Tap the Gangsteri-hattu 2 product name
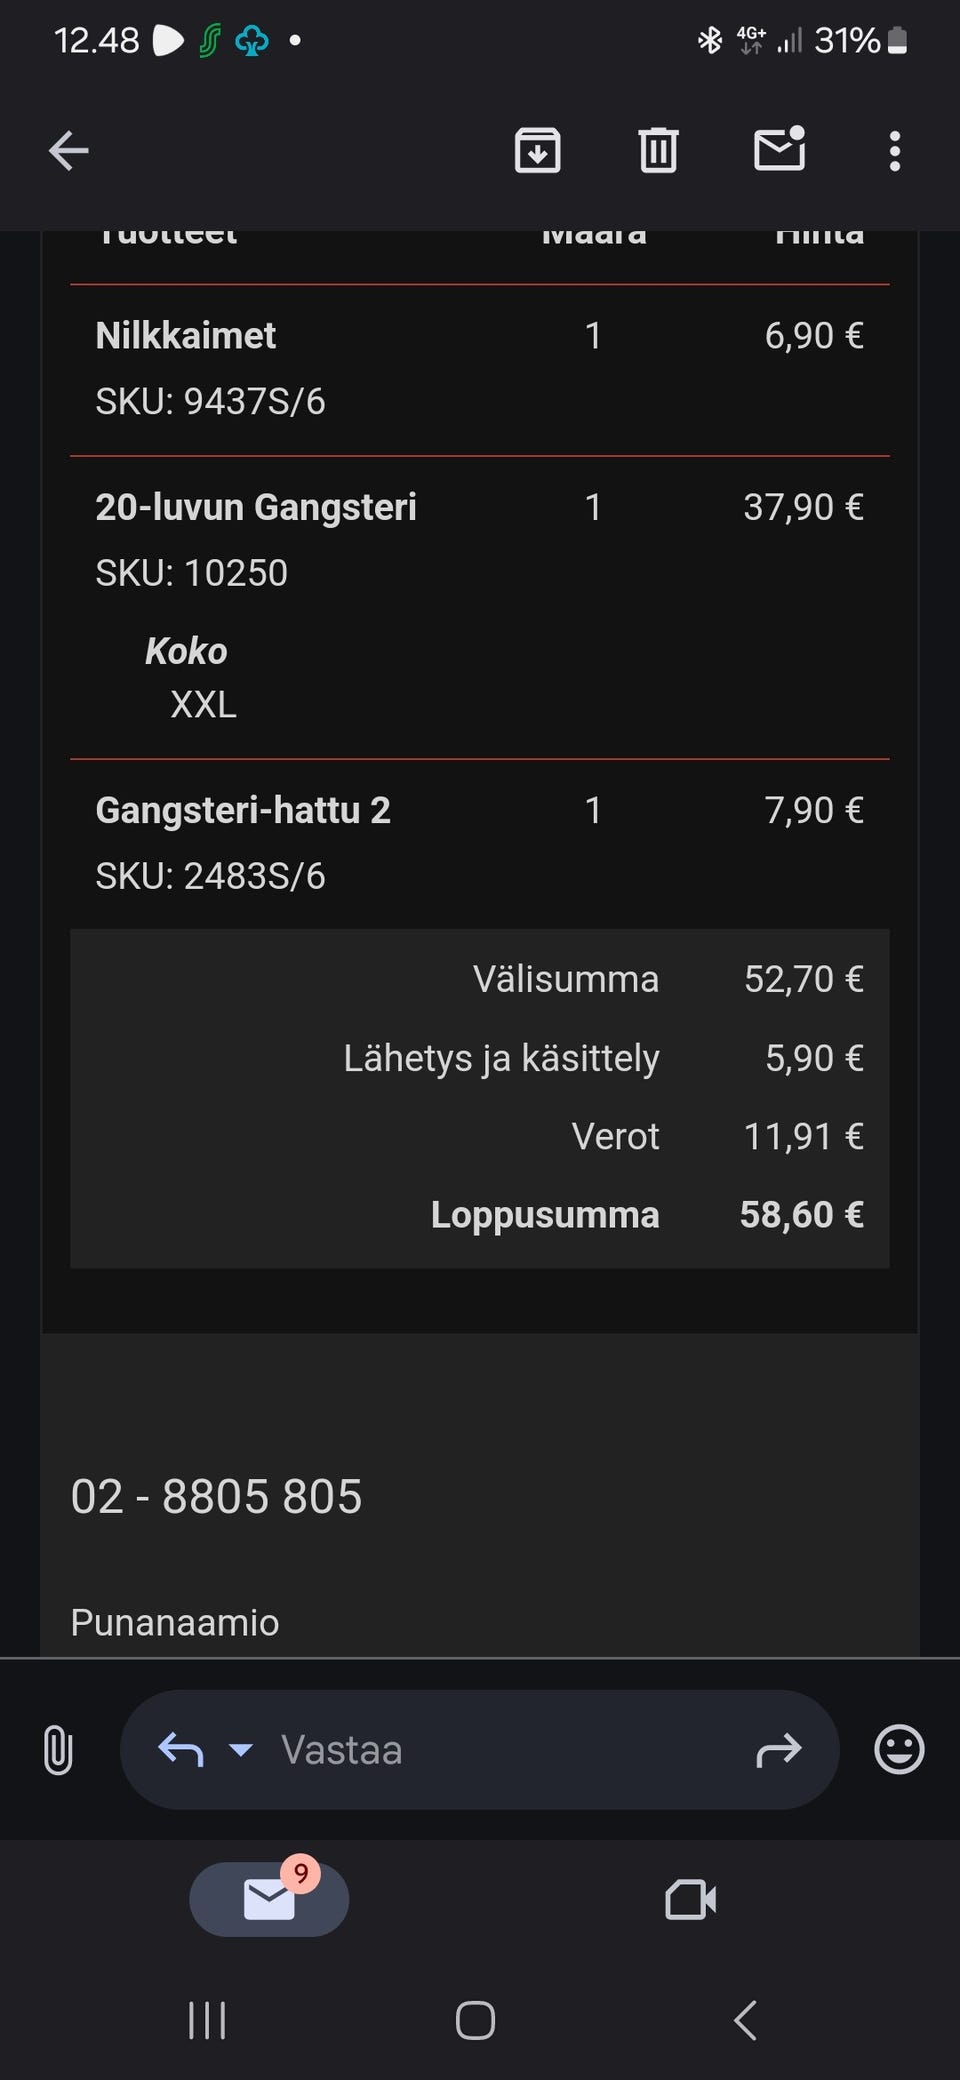 [243, 810]
